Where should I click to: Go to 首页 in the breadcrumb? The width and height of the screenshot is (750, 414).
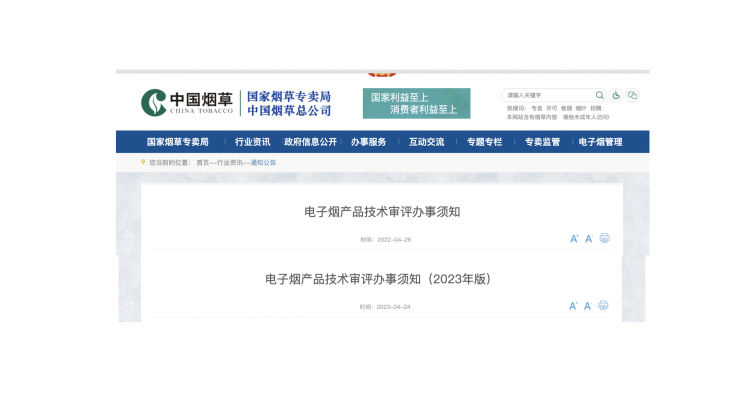pyautogui.click(x=202, y=163)
